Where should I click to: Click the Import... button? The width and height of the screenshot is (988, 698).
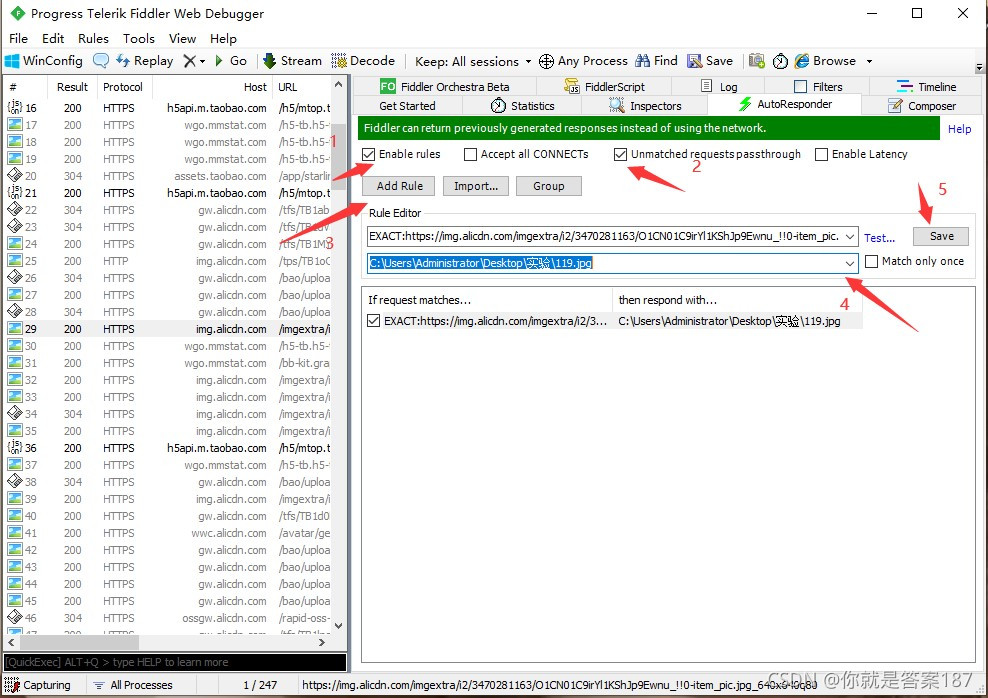pos(476,186)
